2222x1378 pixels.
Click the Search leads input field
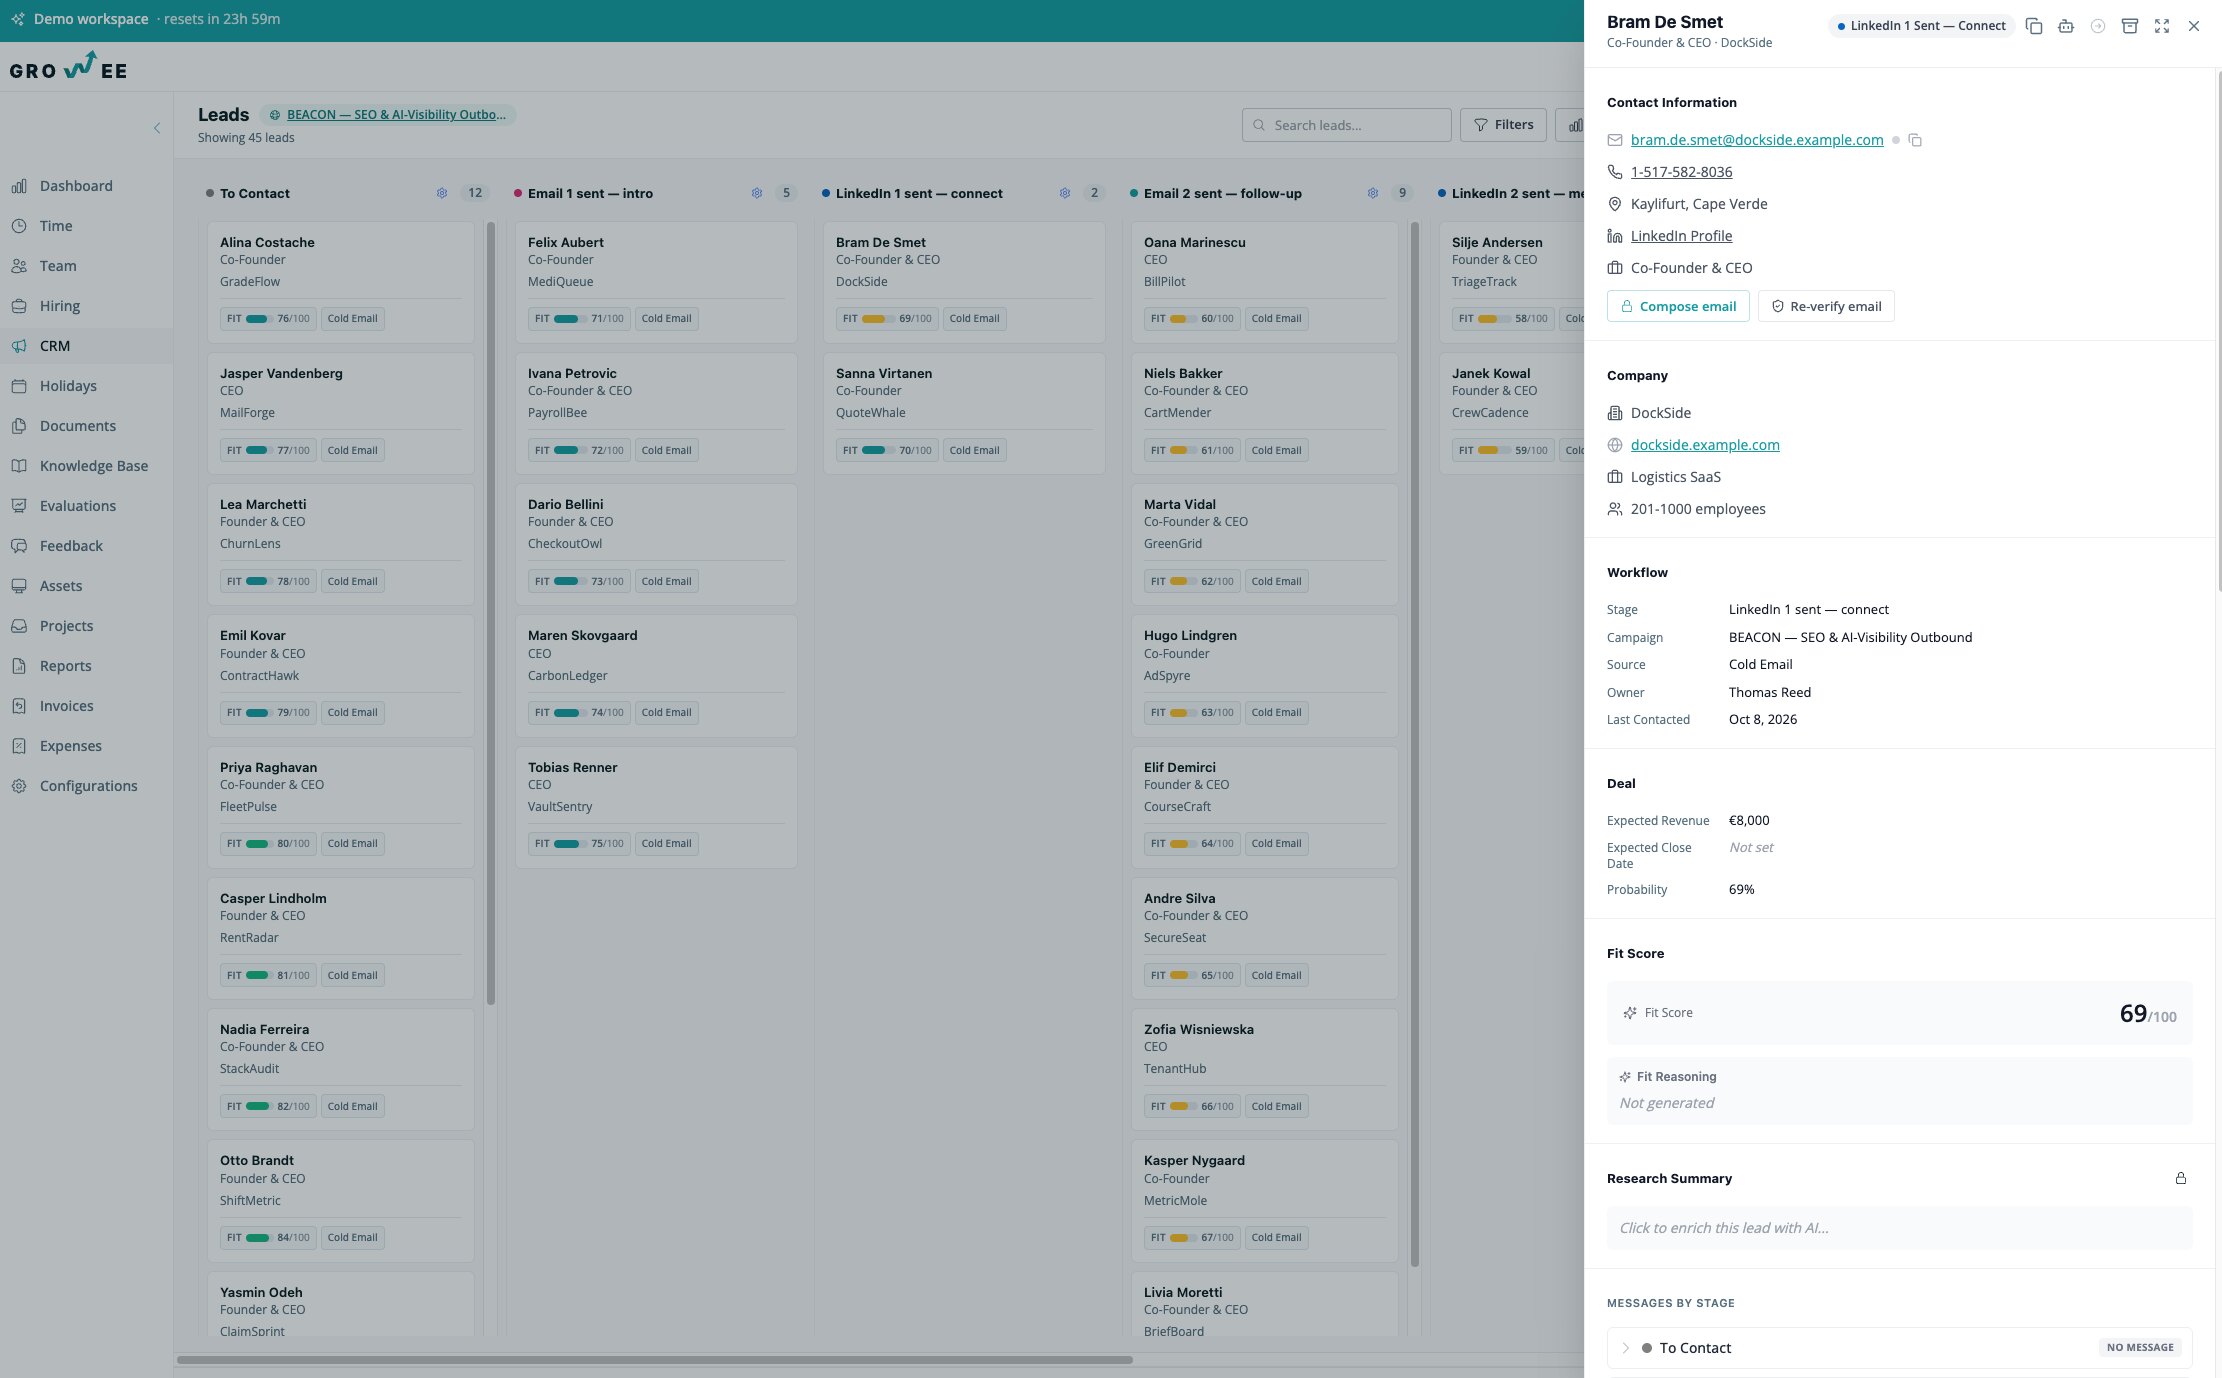coord(1346,125)
